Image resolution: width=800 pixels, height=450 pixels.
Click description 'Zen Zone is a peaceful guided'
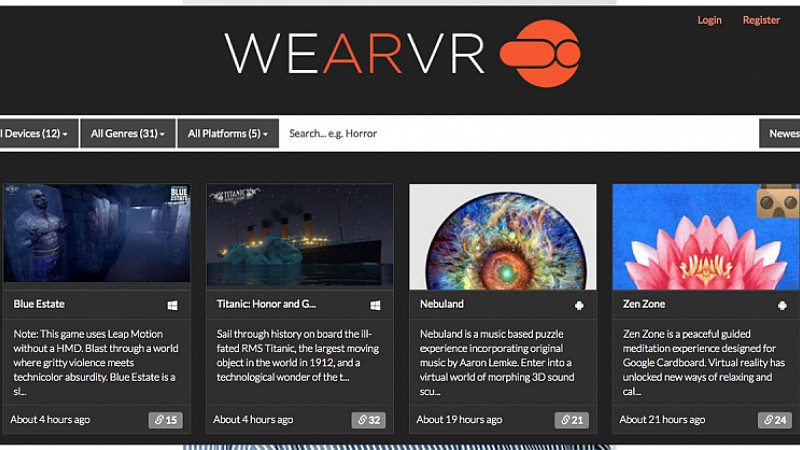(x=704, y=363)
